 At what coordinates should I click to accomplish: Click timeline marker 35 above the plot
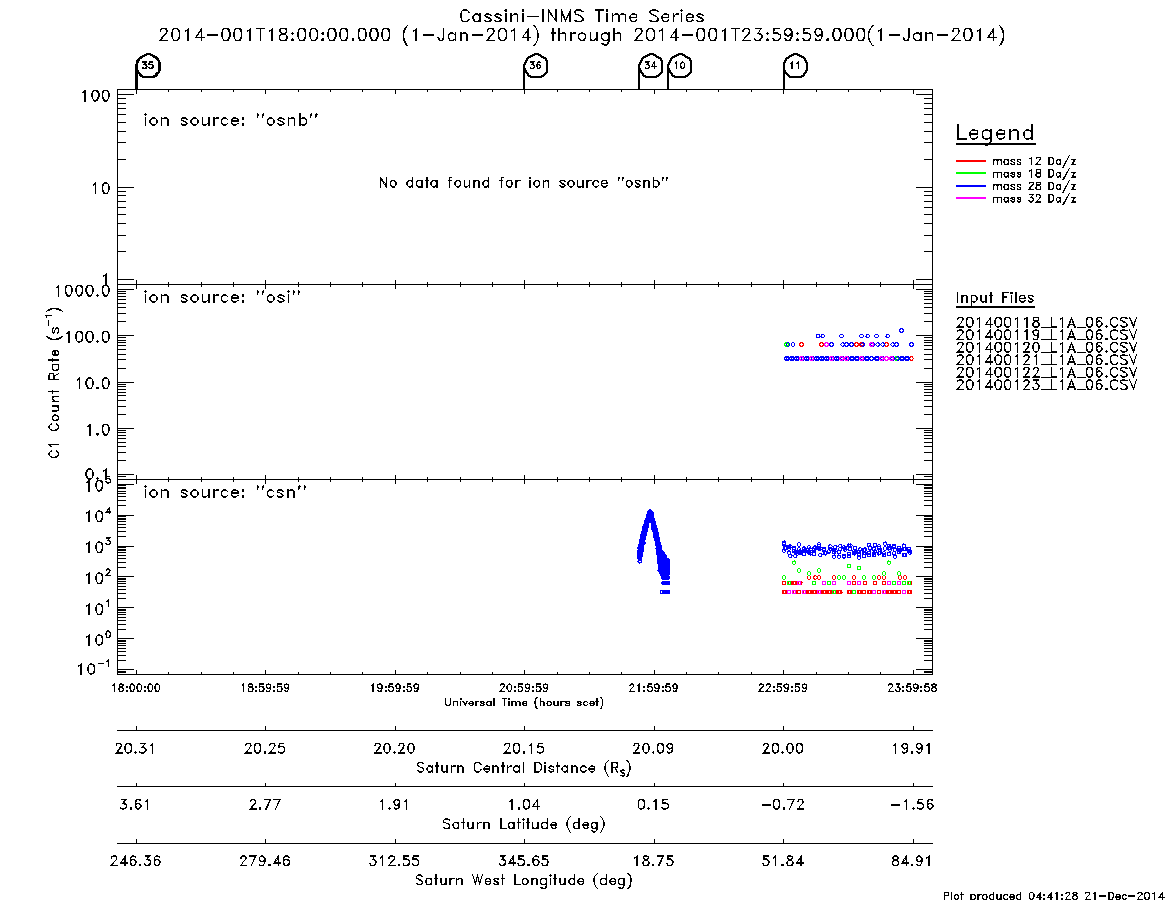pos(148,65)
